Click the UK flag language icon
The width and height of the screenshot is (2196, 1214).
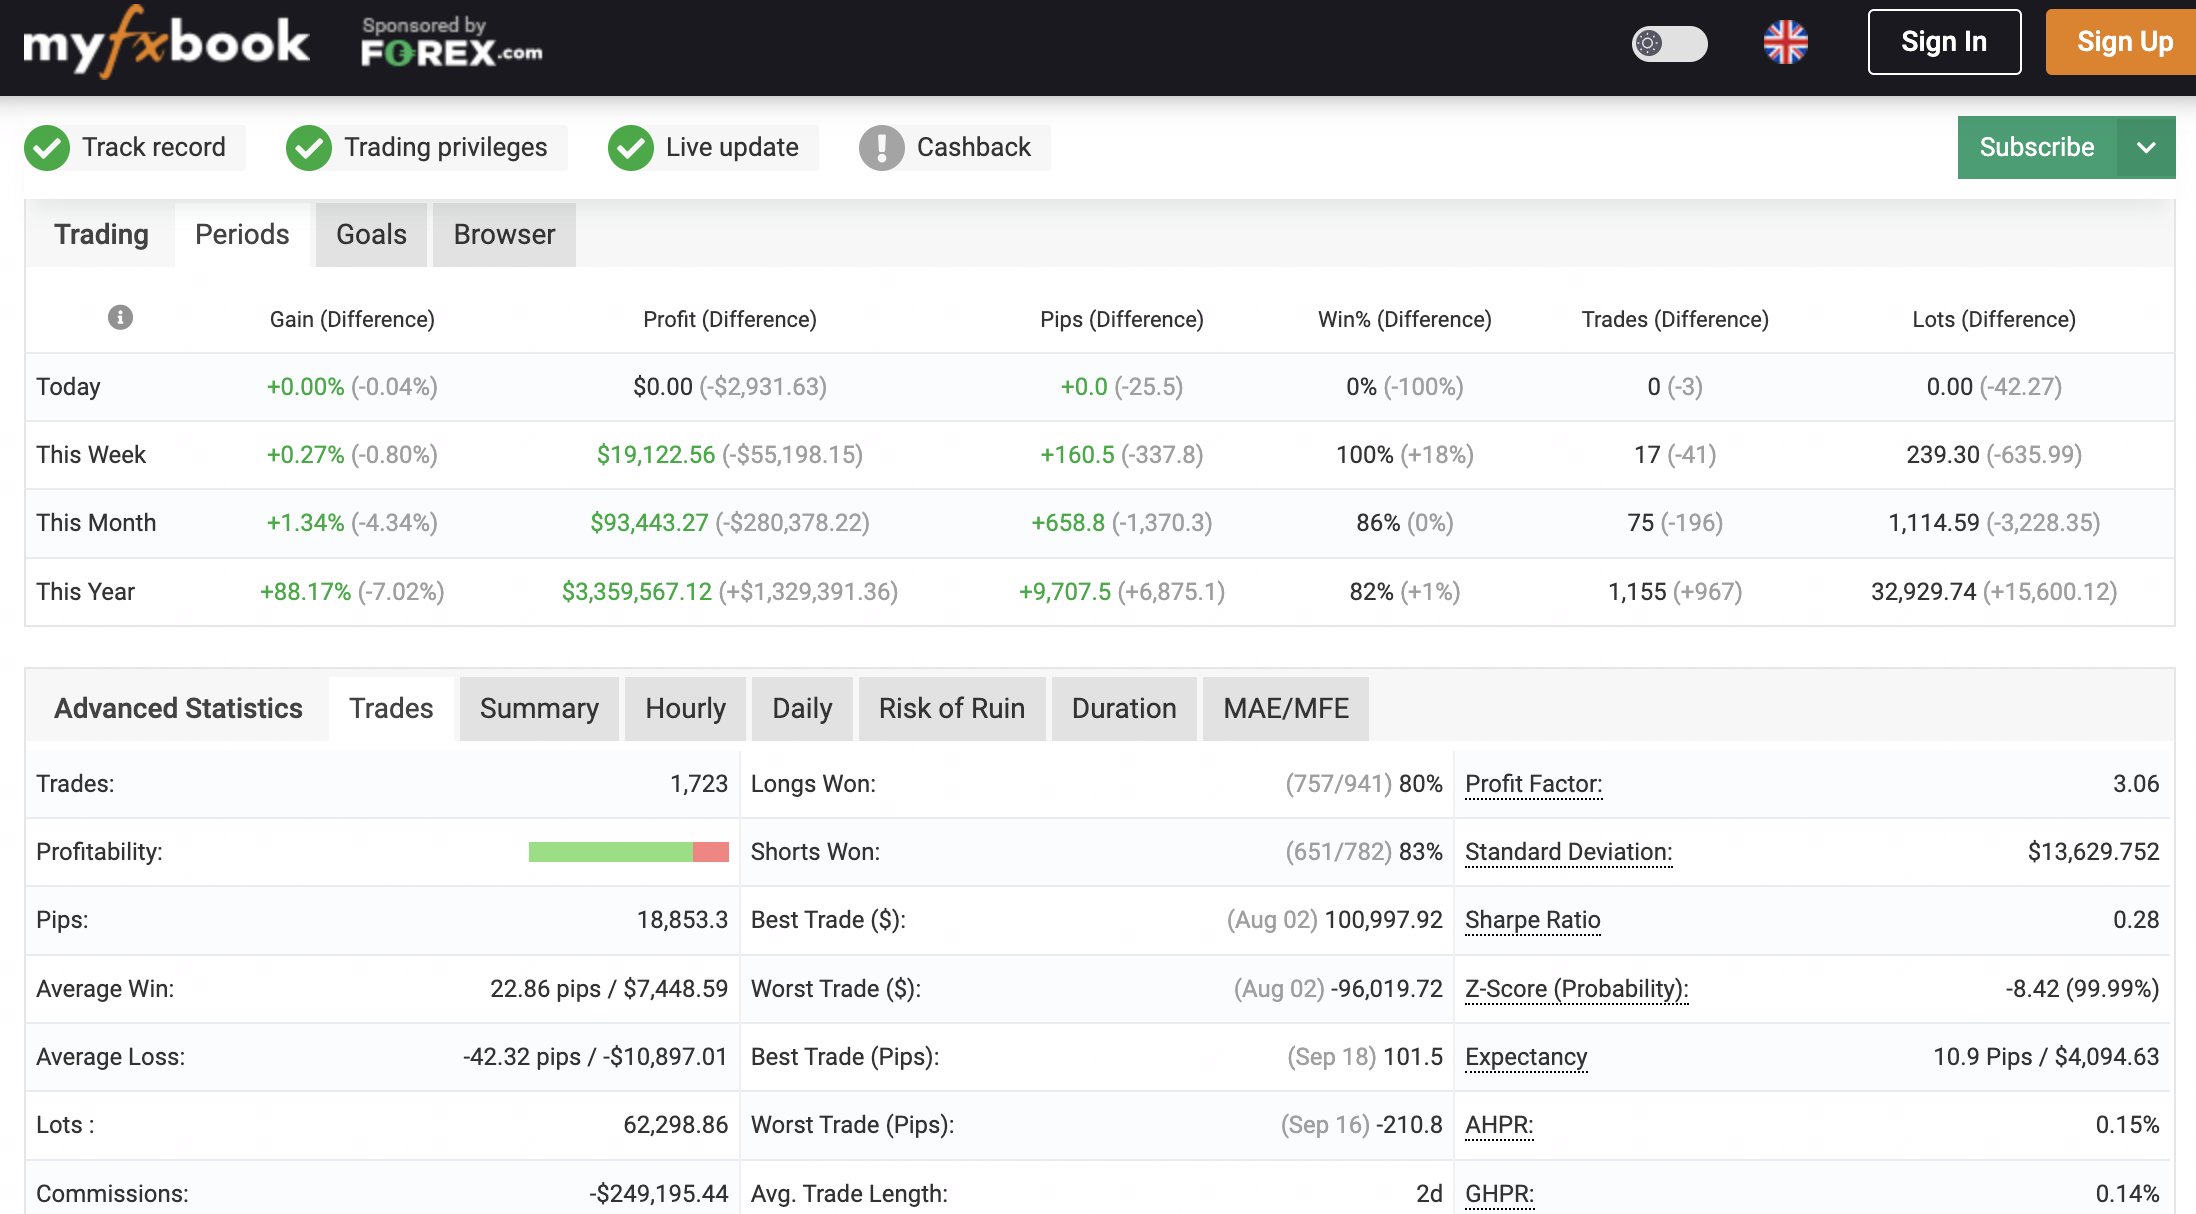pyautogui.click(x=1785, y=42)
